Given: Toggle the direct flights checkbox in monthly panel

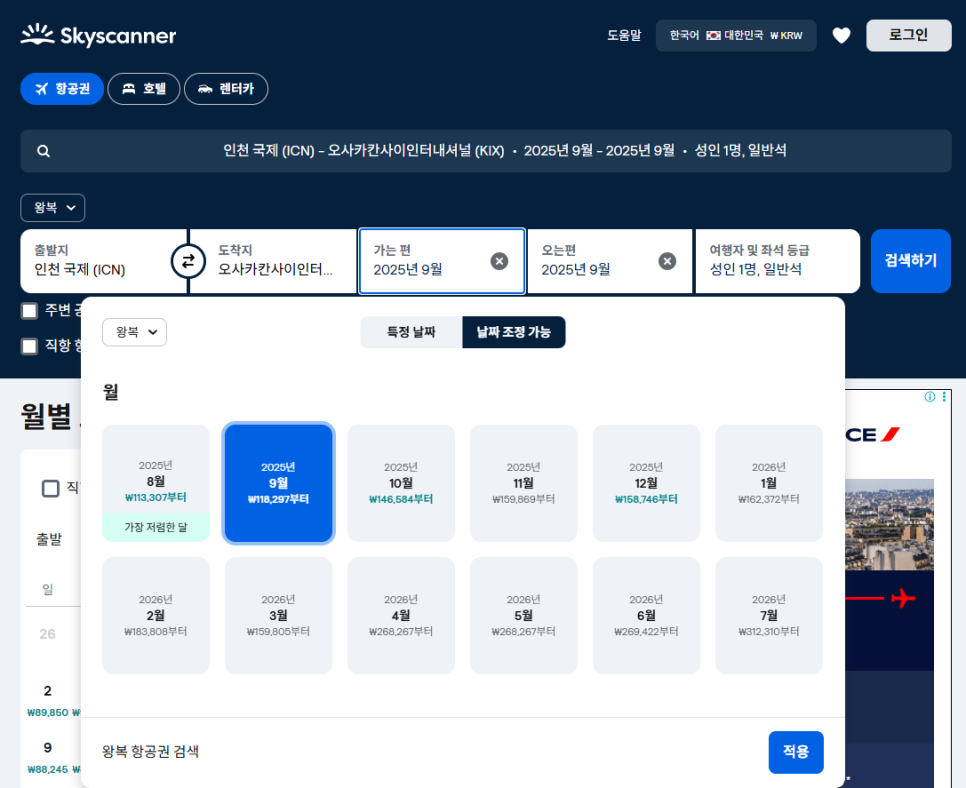Looking at the screenshot, I should (x=51, y=489).
